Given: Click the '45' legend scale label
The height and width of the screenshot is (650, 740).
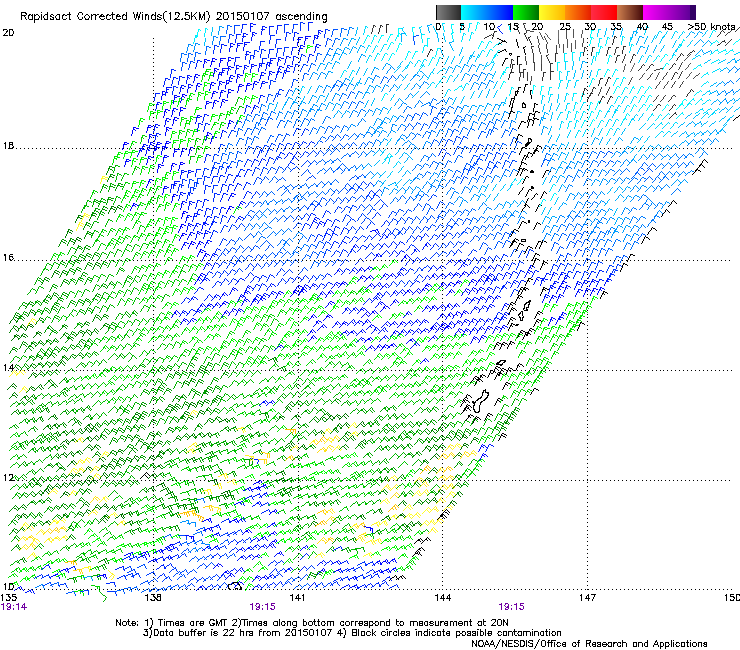Looking at the screenshot, I should 667,27.
